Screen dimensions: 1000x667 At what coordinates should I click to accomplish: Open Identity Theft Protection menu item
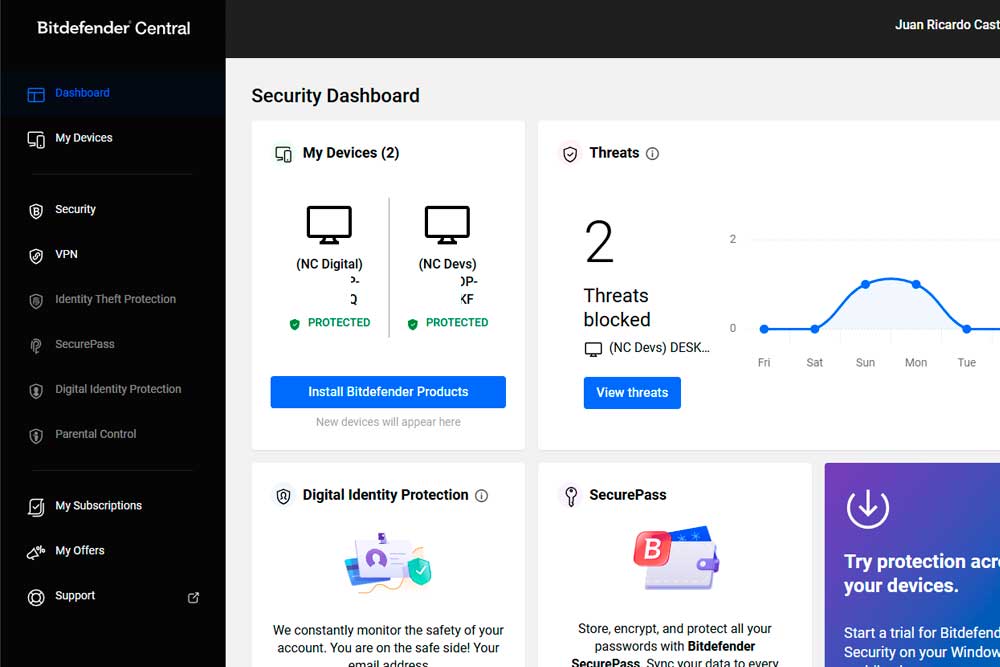113,299
